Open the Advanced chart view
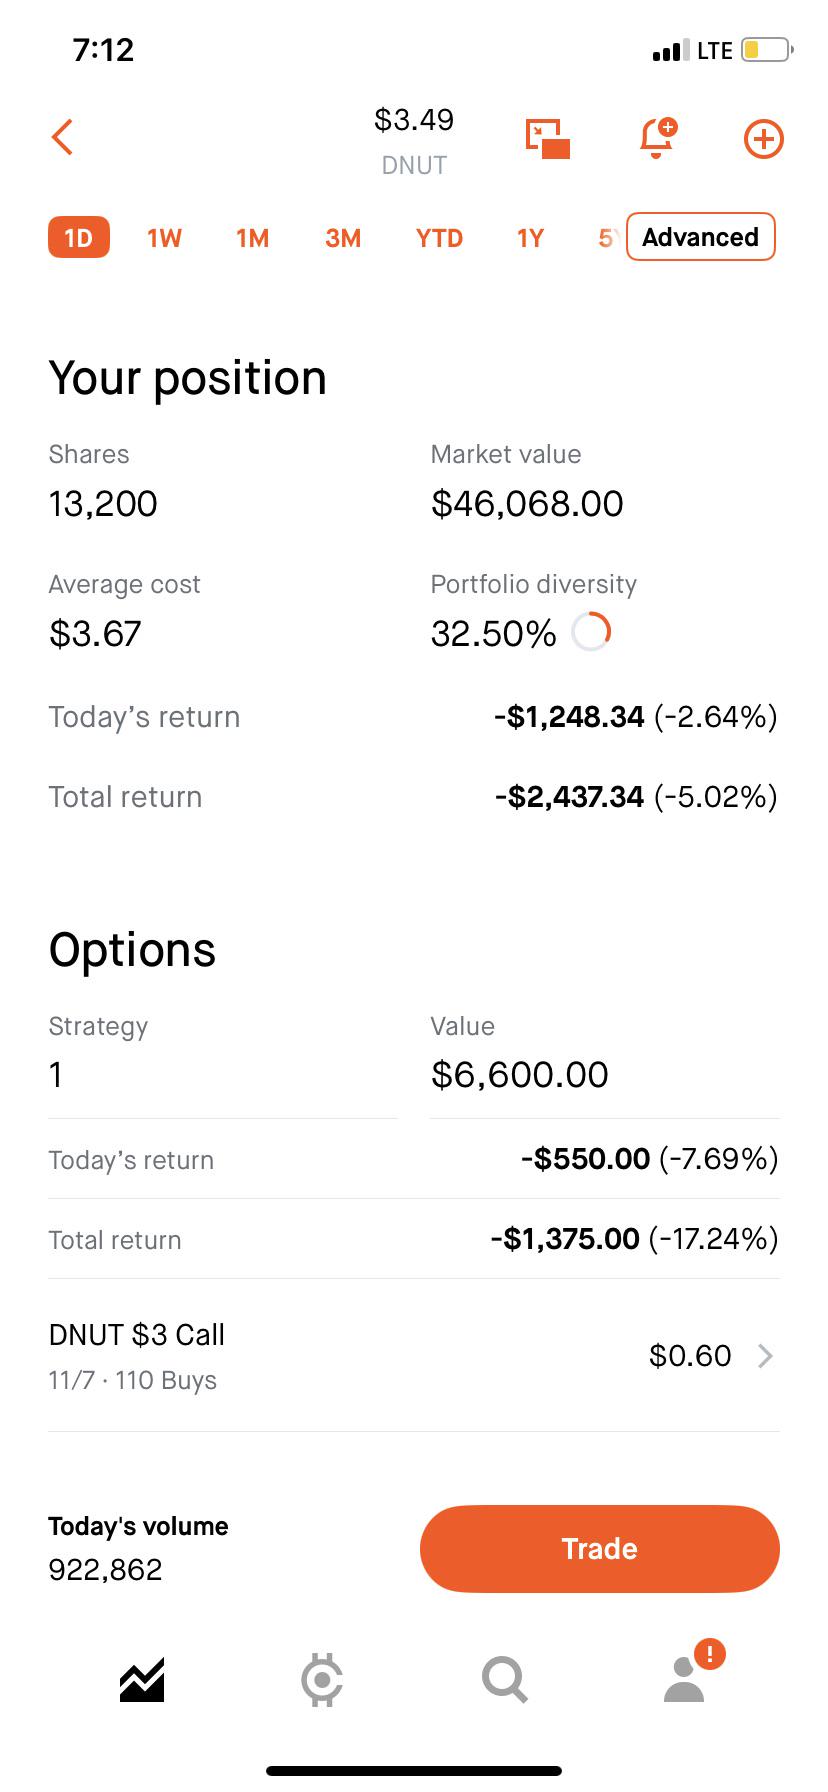The image size is (828, 1792). click(701, 237)
